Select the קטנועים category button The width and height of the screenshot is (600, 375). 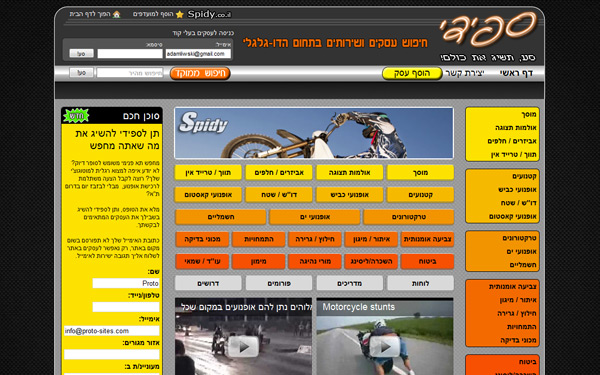point(420,195)
